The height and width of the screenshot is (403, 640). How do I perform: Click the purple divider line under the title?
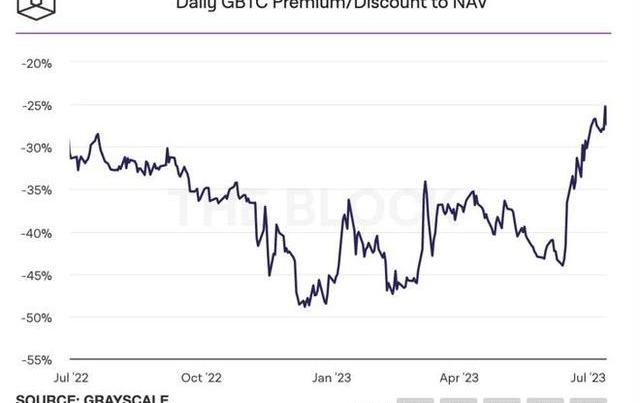click(318, 32)
